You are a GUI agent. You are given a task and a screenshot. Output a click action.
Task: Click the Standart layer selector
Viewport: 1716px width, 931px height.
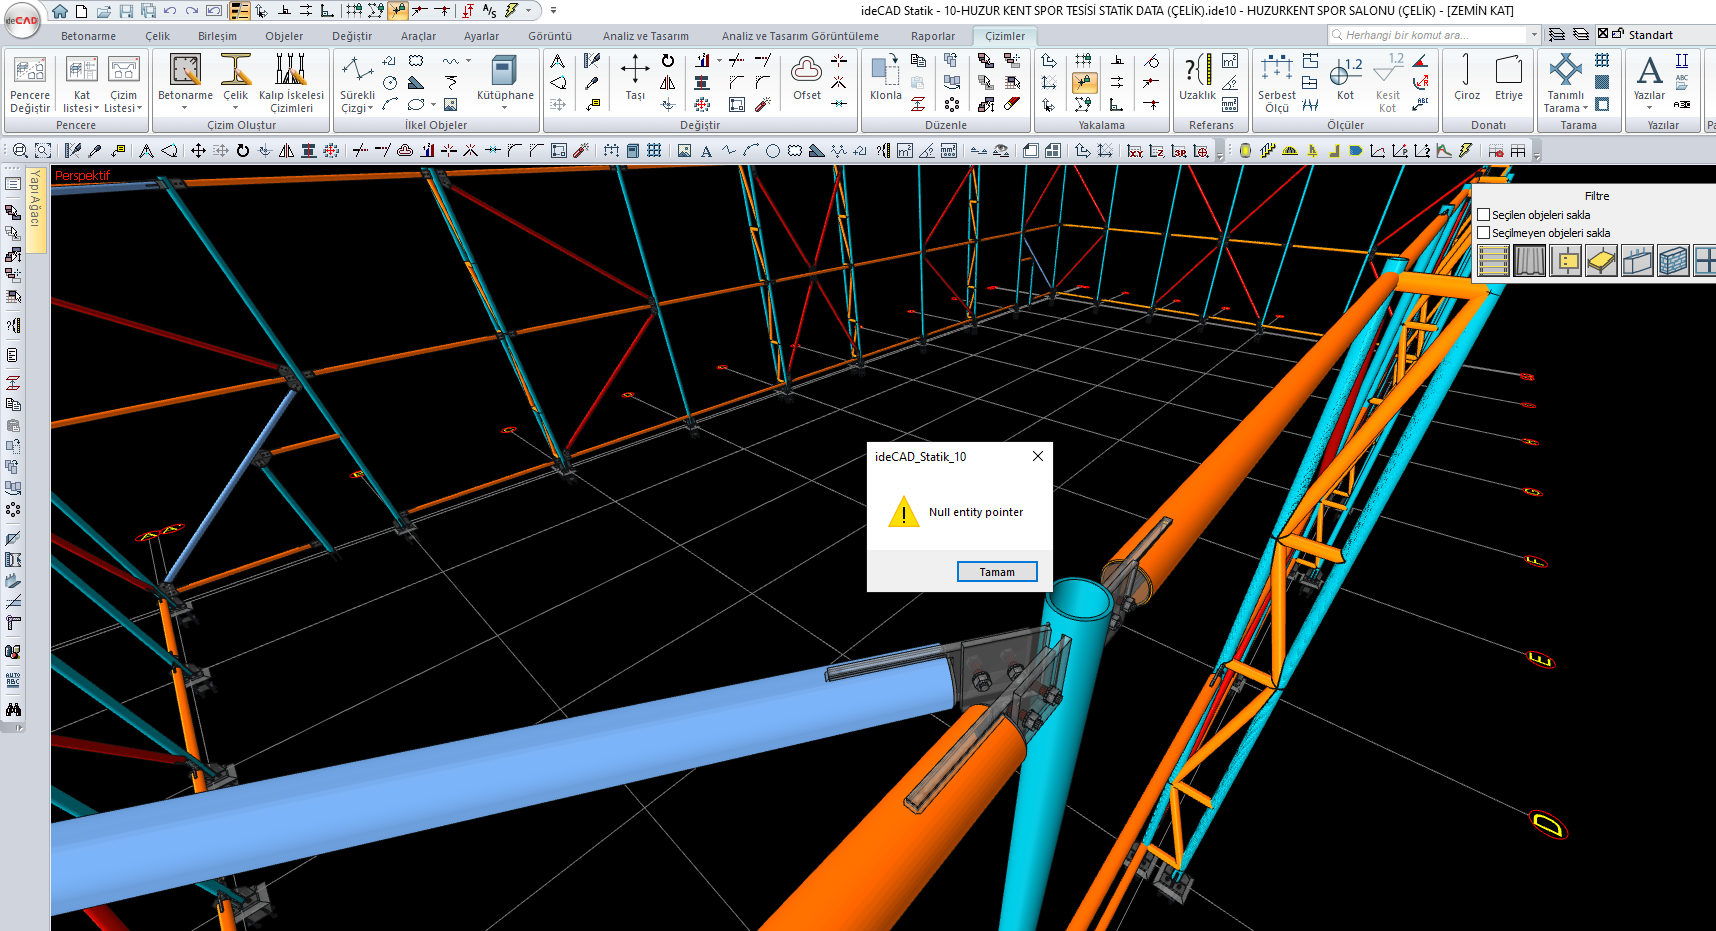point(1651,35)
